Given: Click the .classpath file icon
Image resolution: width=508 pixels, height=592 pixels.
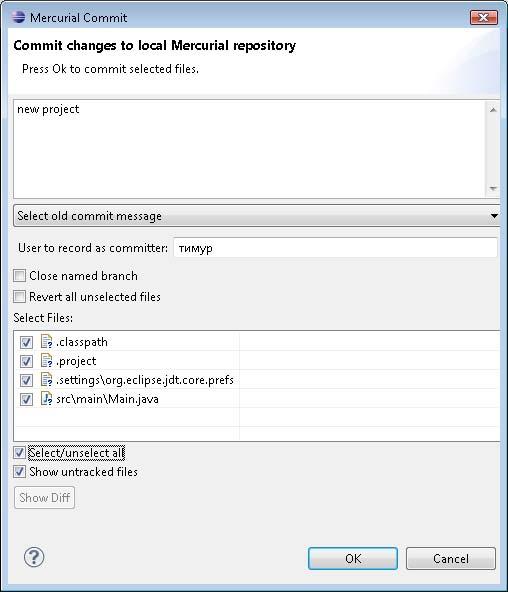Looking at the screenshot, I should [46, 342].
